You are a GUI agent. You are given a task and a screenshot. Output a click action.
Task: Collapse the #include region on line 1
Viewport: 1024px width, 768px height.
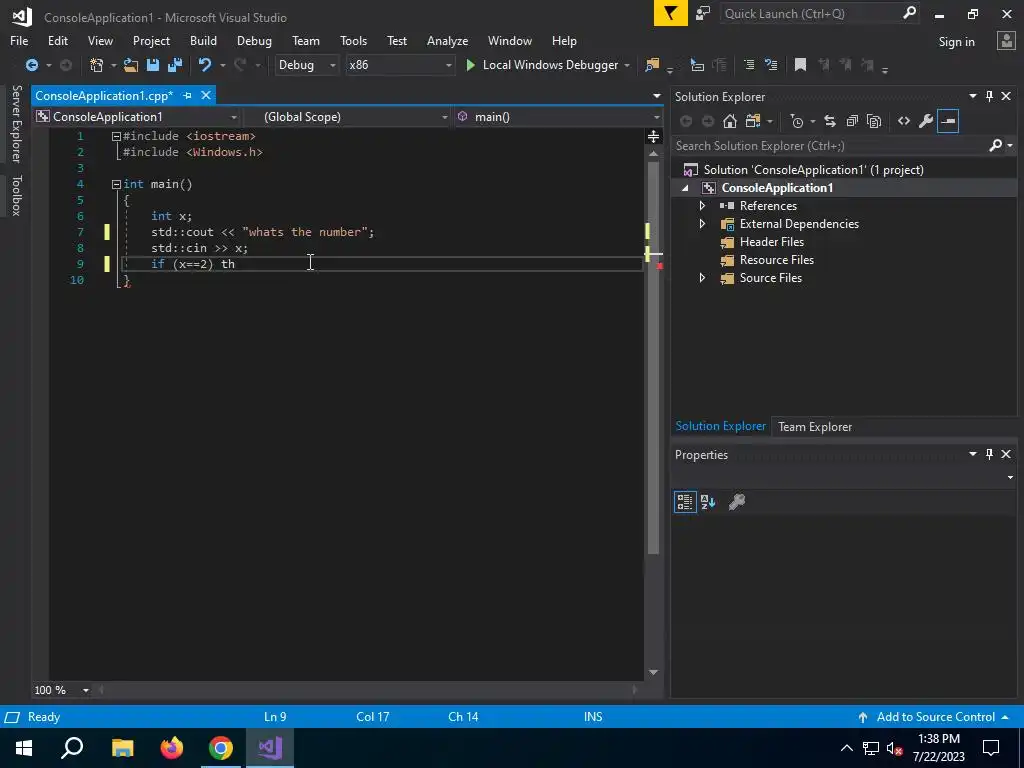point(116,136)
